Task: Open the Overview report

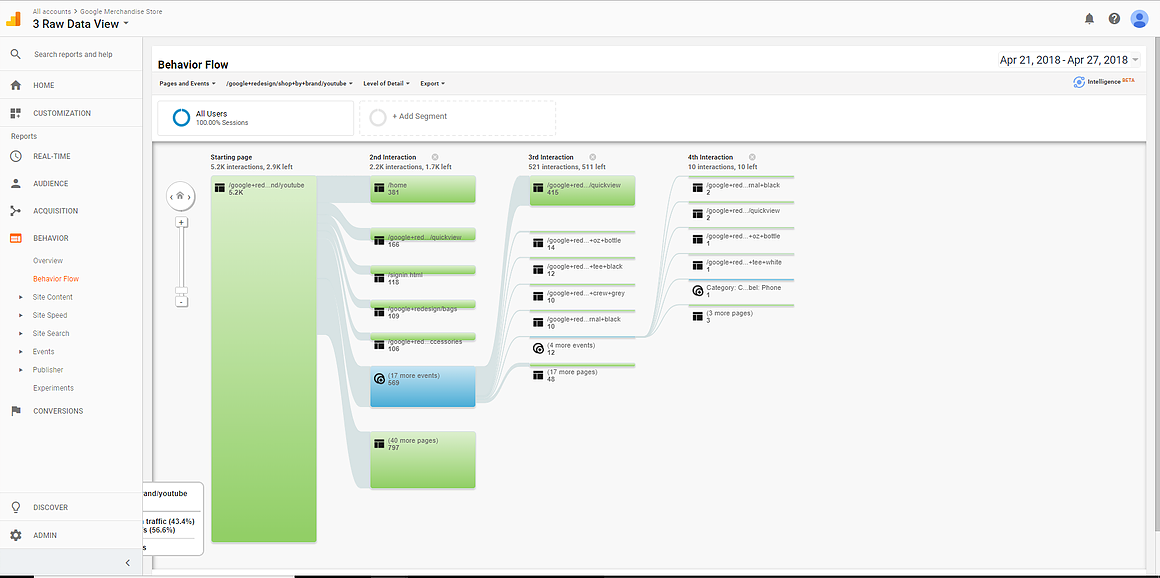Action: [x=48, y=261]
